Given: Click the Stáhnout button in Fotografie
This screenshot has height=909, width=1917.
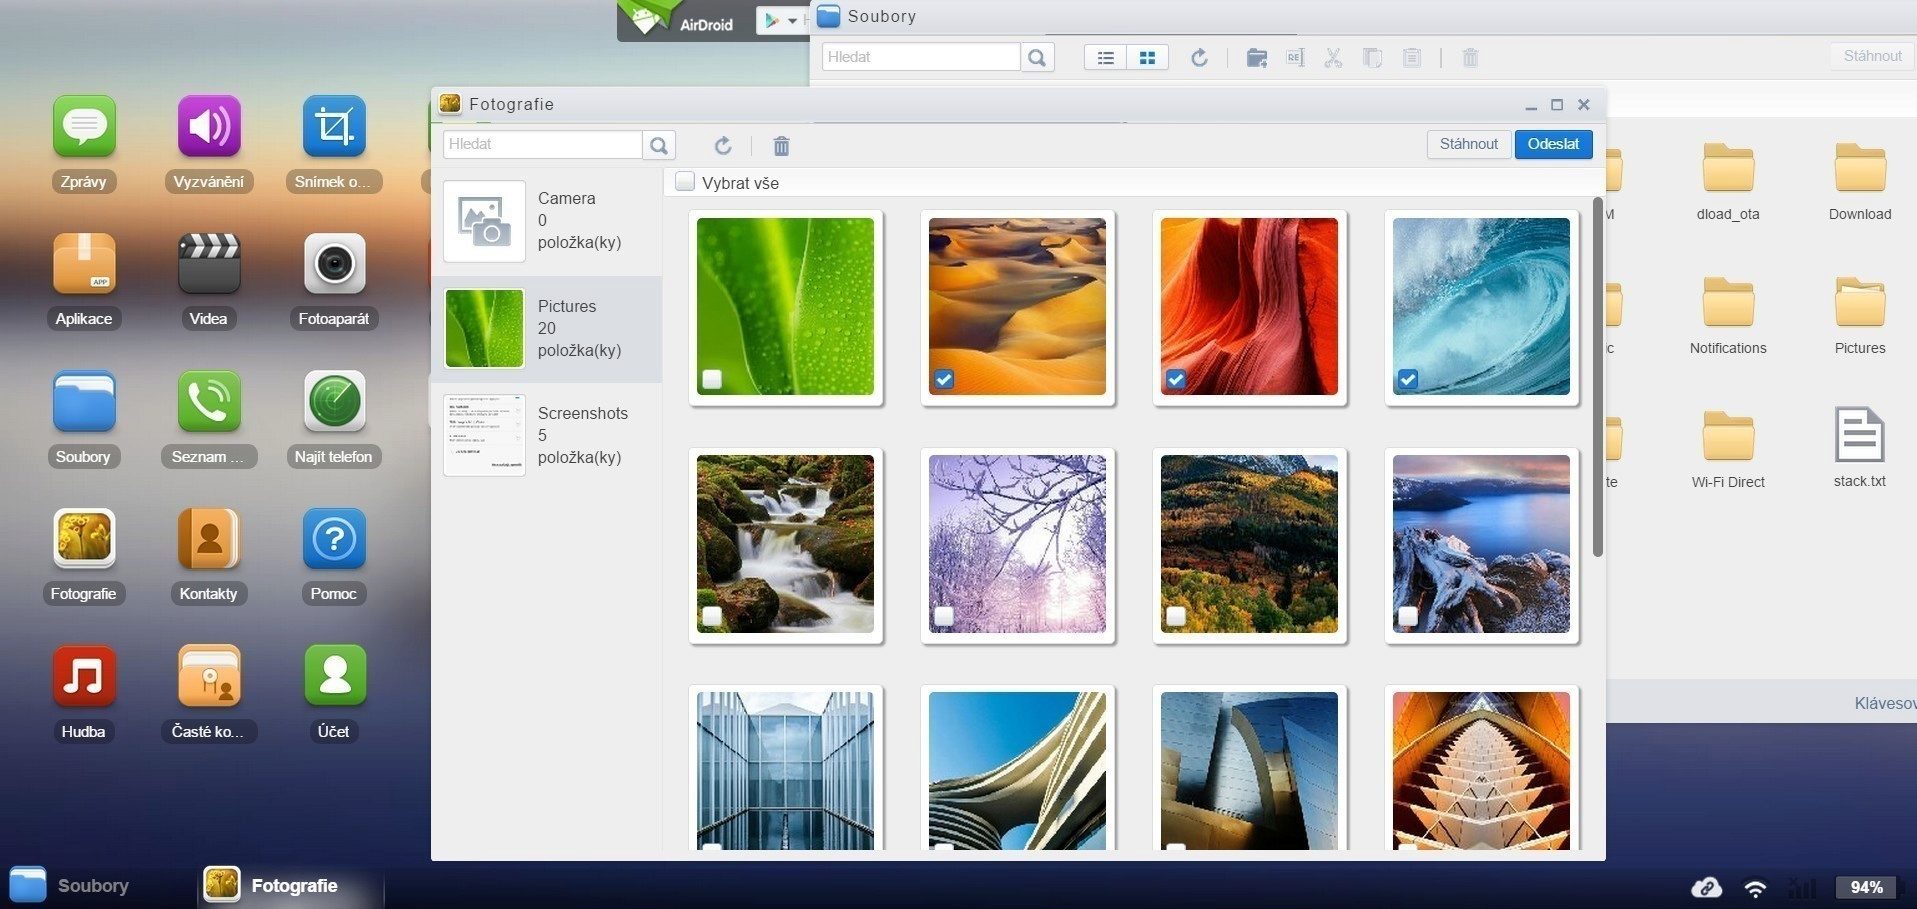Looking at the screenshot, I should click(x=1468, y=144).
